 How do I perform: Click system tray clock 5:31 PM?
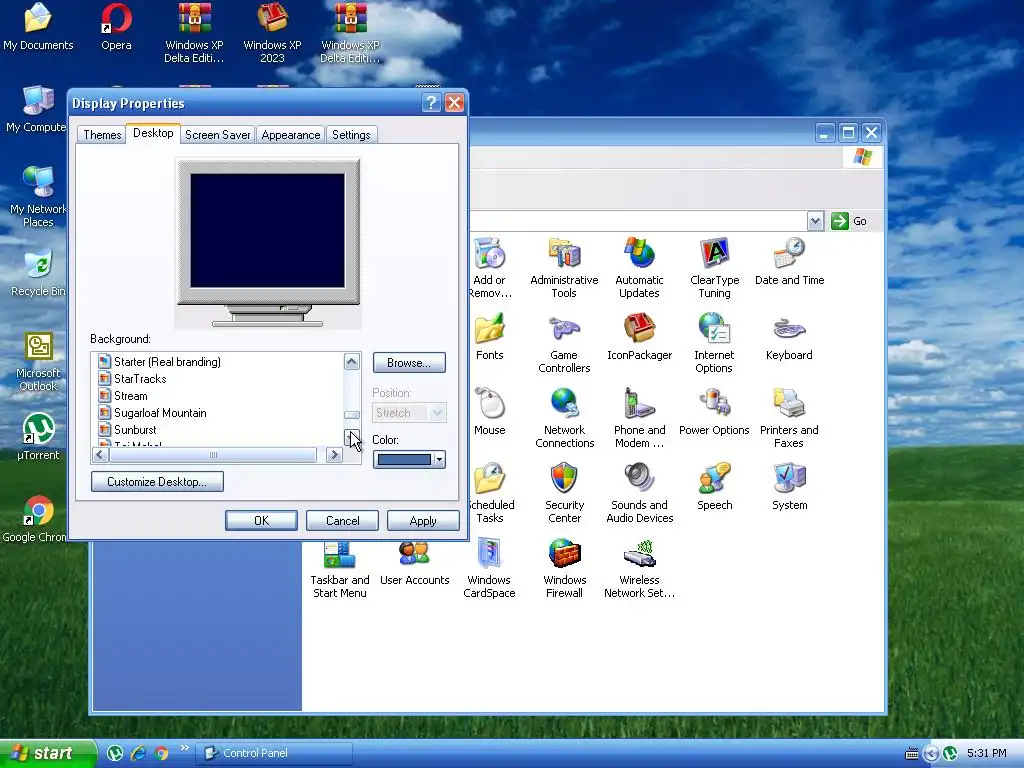tap(986, 753)
